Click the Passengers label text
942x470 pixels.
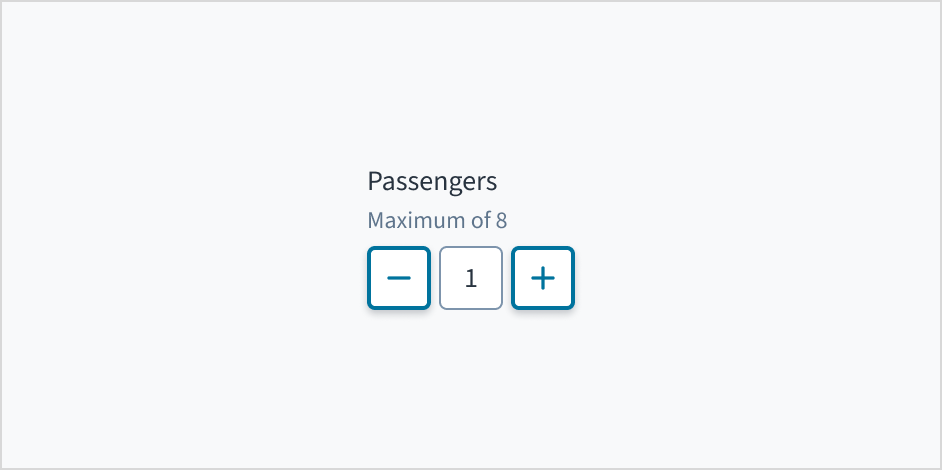pos(432,182)
